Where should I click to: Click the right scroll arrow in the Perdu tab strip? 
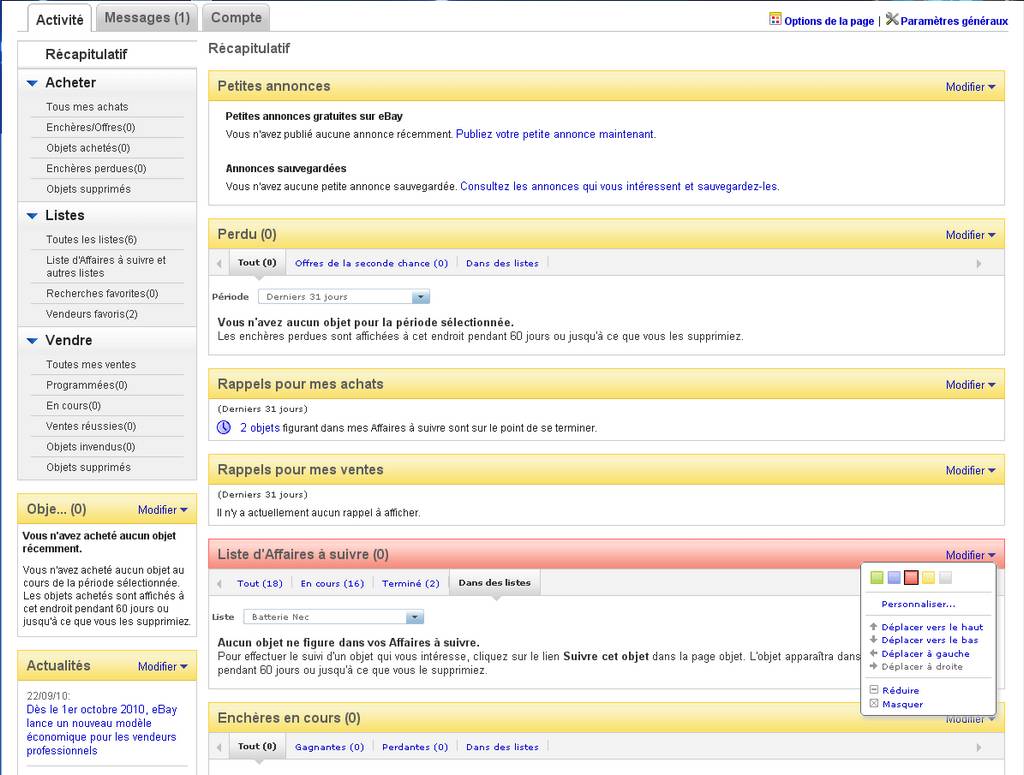pyautogui.click(x=978, y=264)
